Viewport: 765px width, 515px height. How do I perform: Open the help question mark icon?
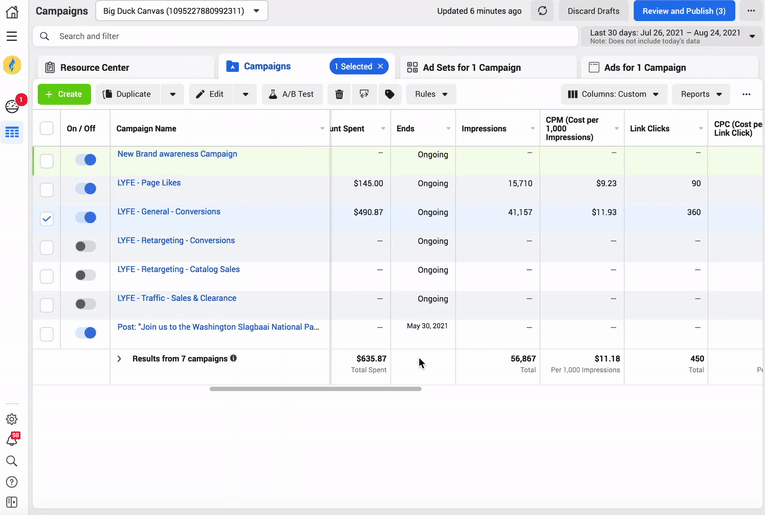12,482
